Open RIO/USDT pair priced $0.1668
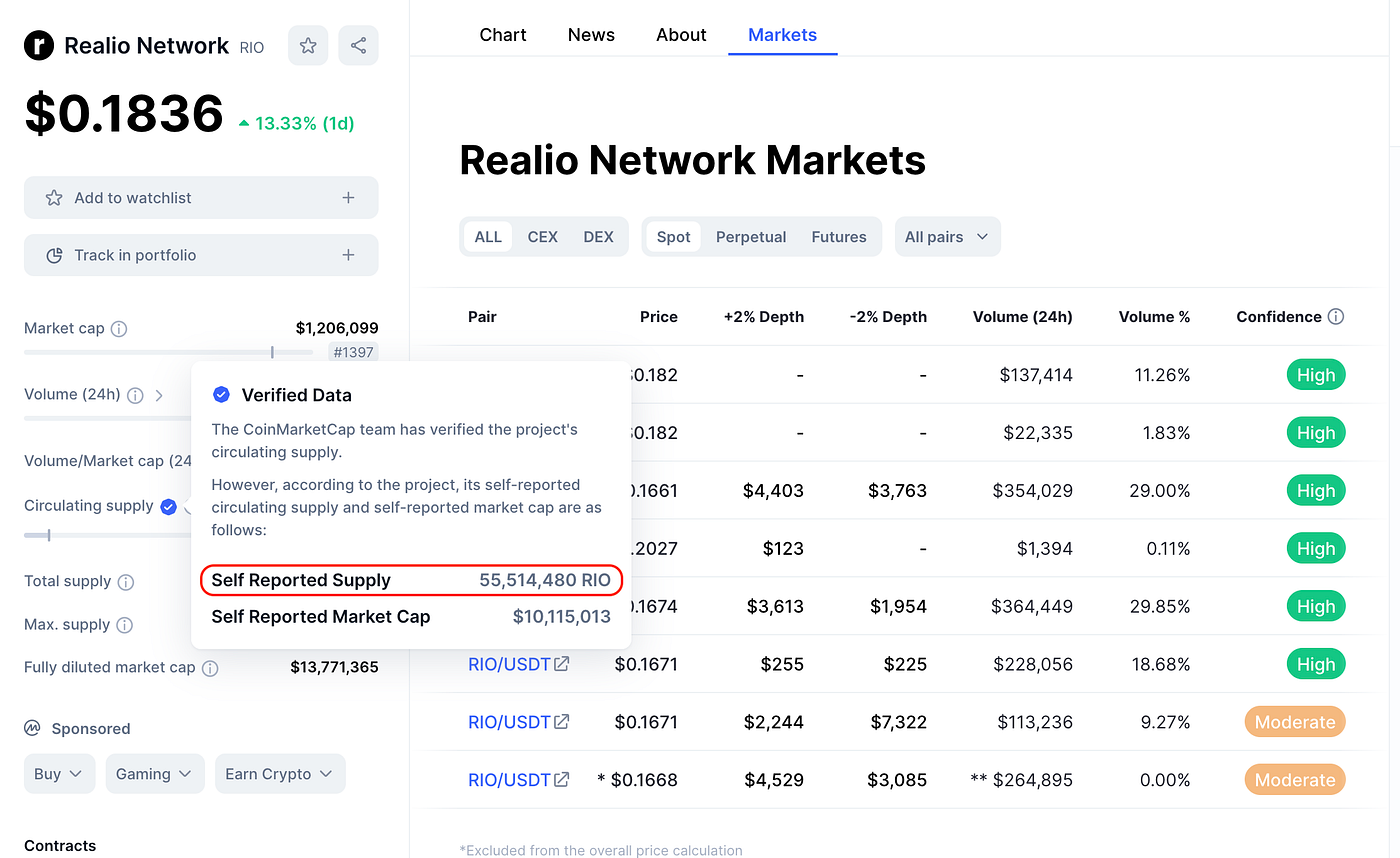 tap(509, 780)
